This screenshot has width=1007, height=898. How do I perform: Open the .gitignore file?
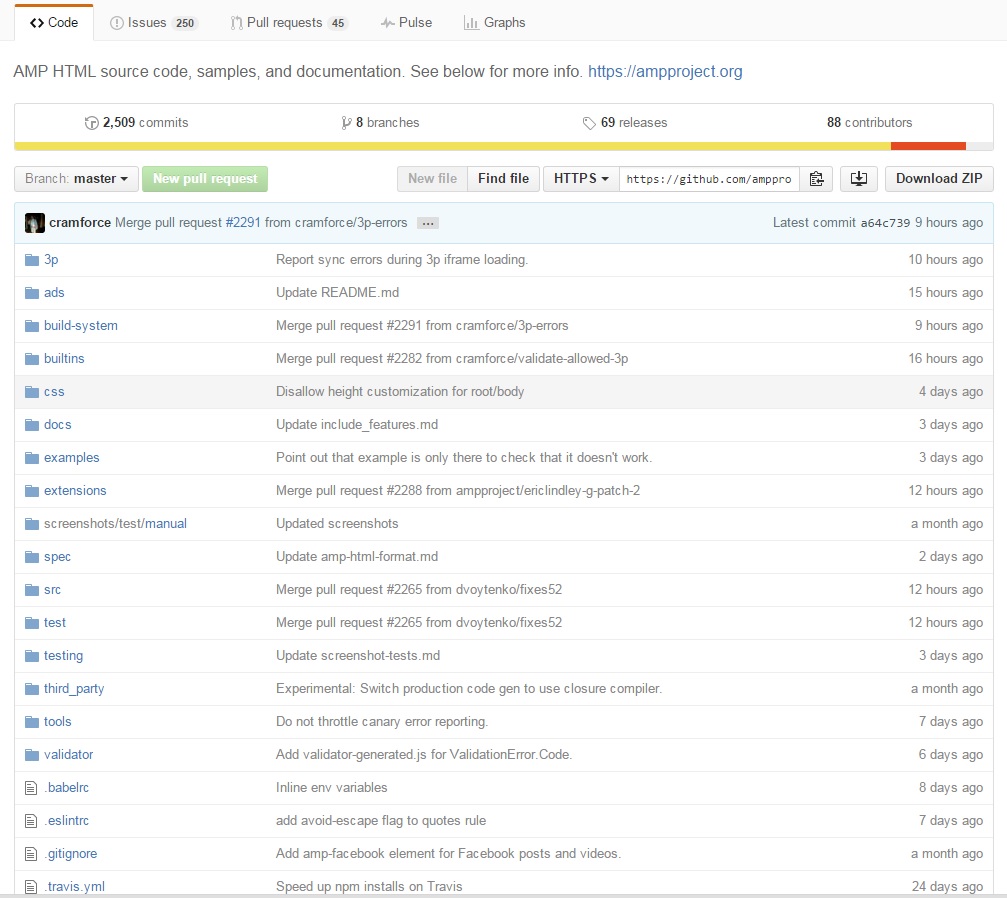click(71, 854)
